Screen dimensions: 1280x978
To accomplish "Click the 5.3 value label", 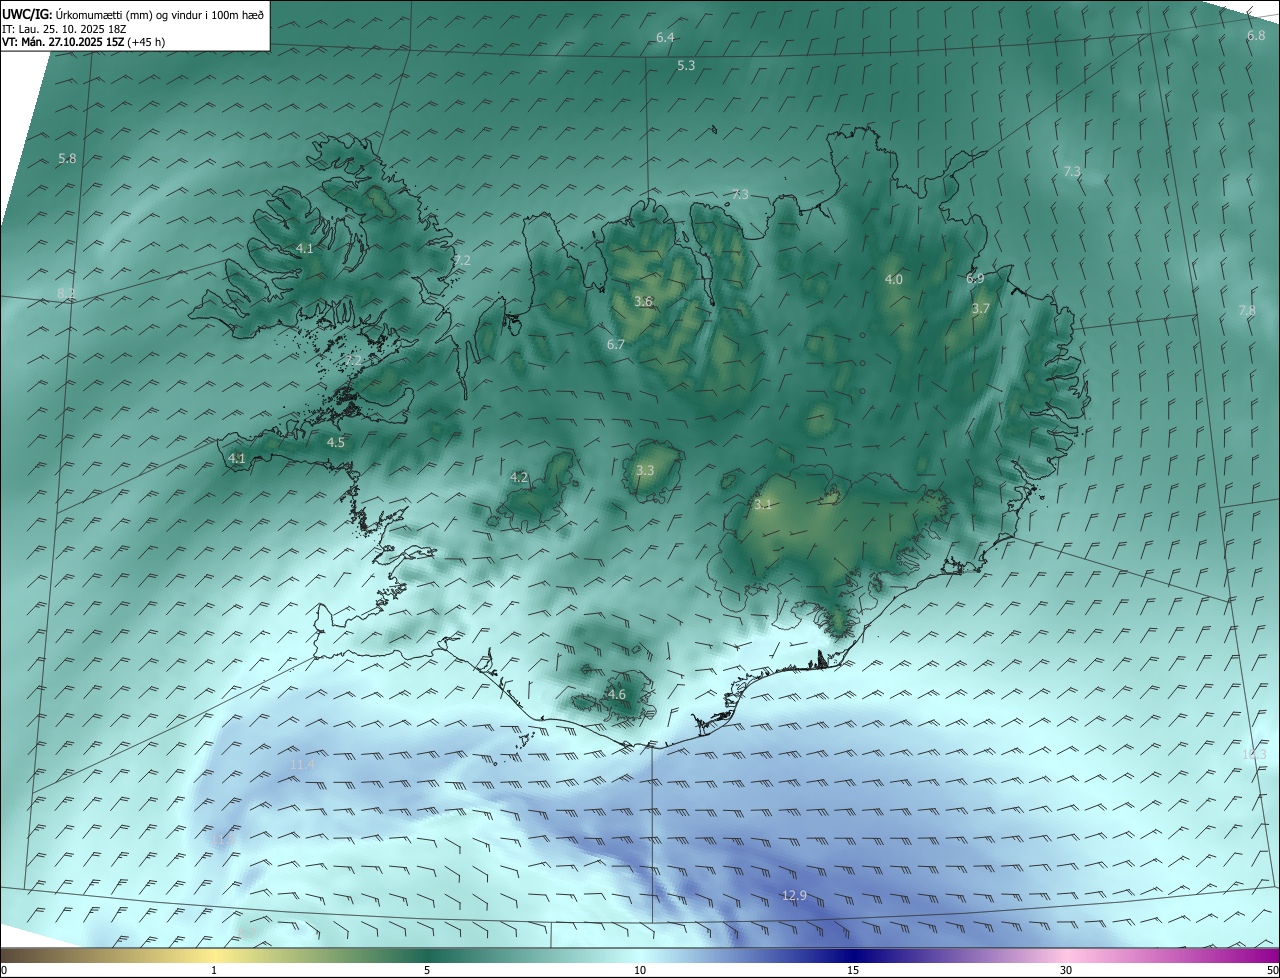I will (686, 65).
